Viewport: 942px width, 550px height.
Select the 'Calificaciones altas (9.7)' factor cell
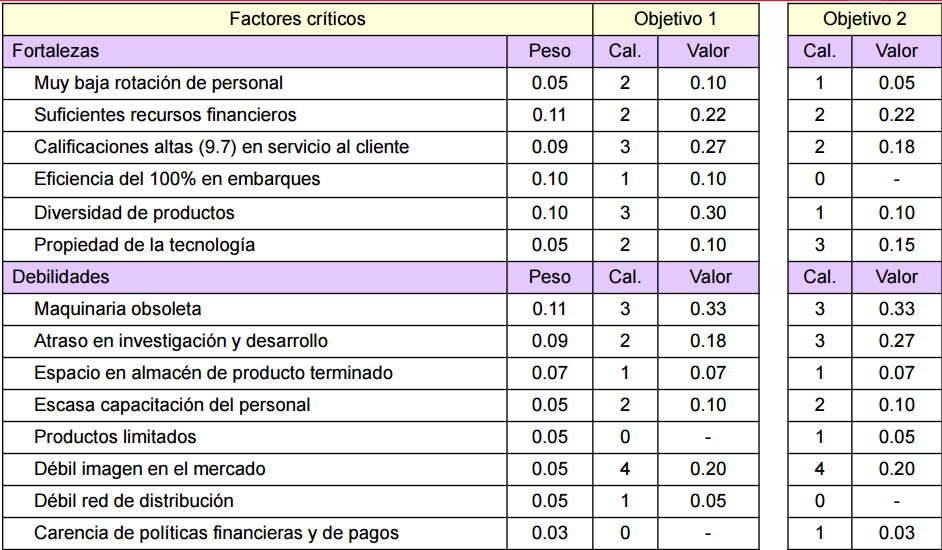click(221, 147)
